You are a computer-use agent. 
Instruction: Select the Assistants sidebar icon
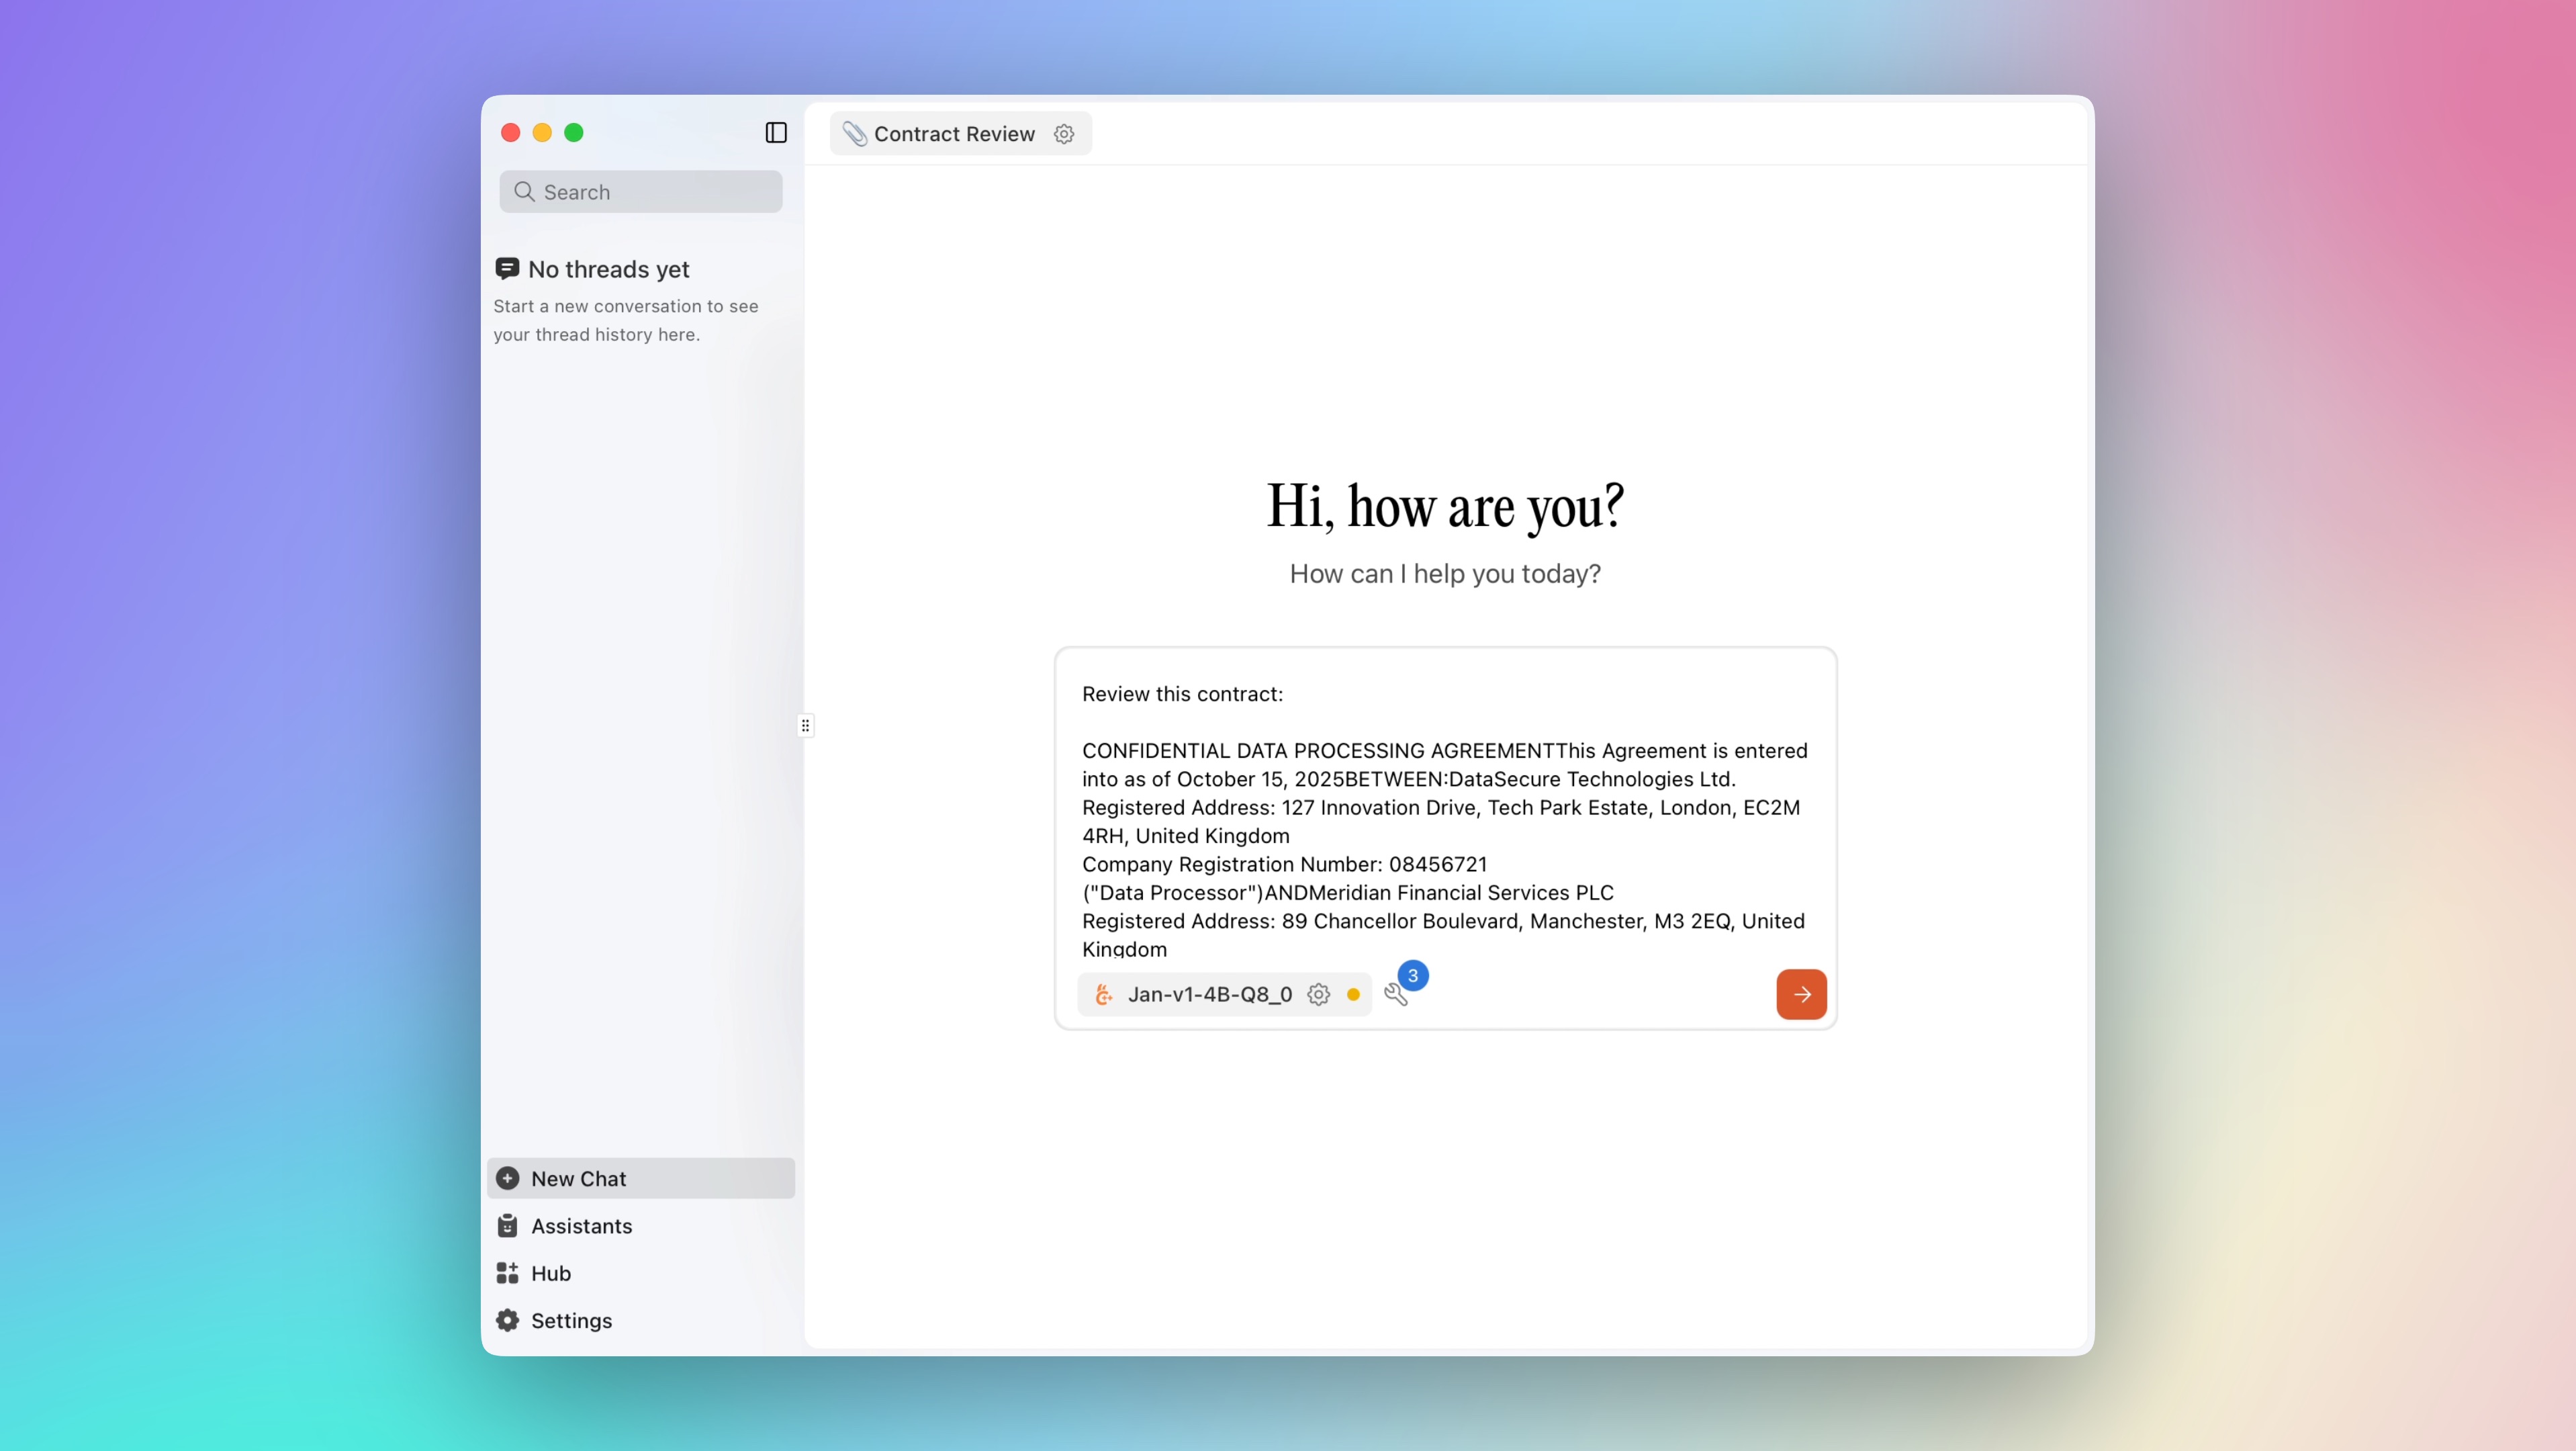coord(508,1226)
